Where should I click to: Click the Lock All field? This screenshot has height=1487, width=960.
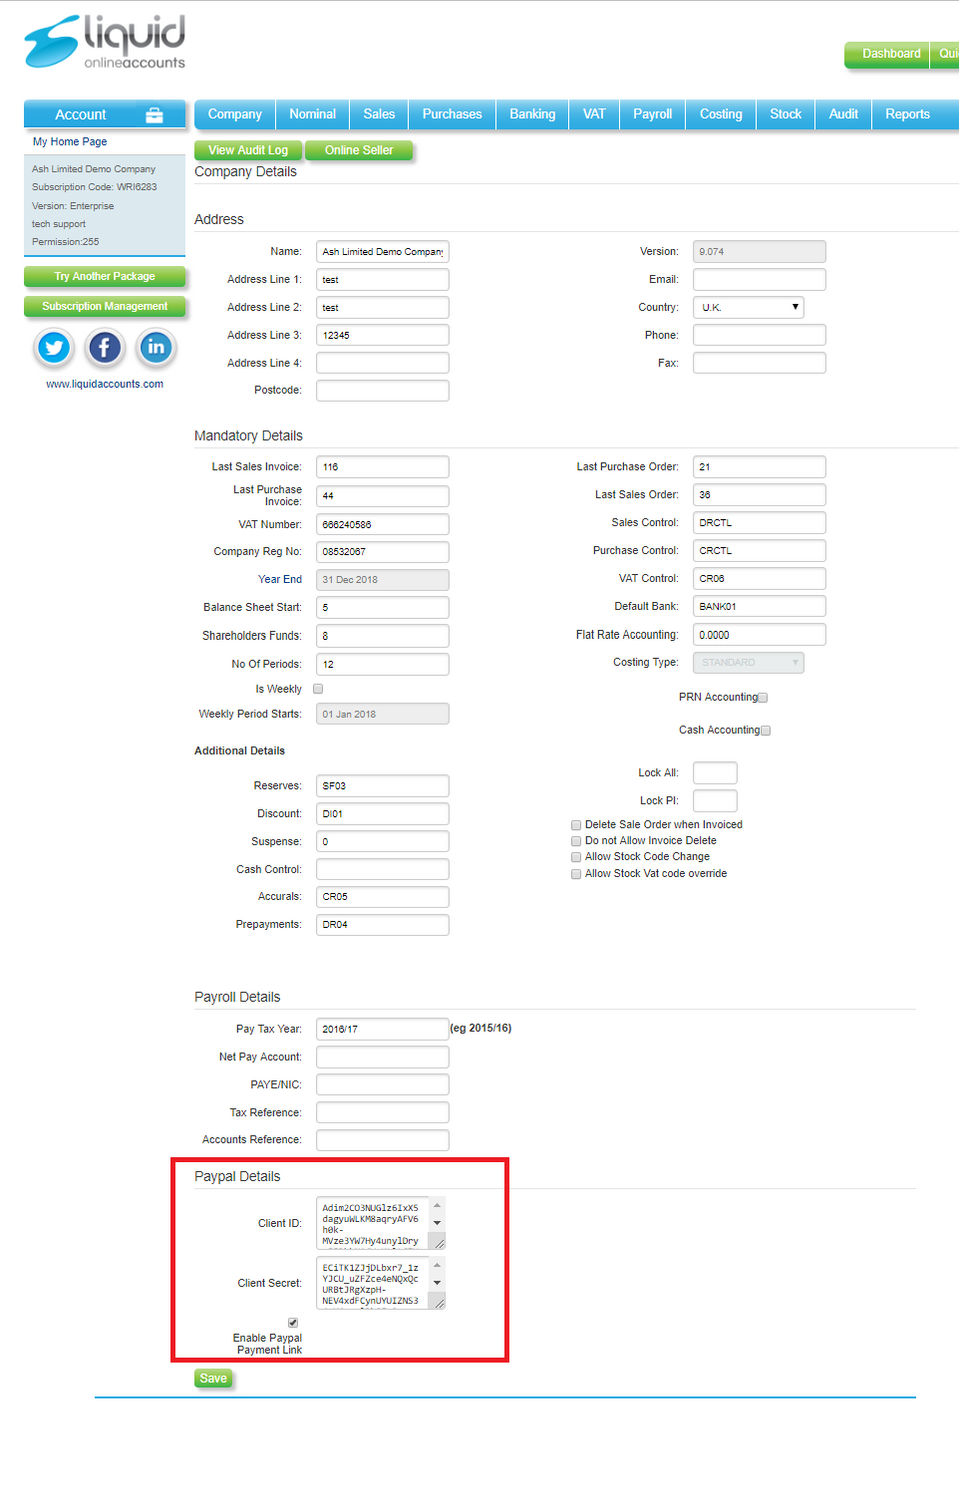click(715, 773)
